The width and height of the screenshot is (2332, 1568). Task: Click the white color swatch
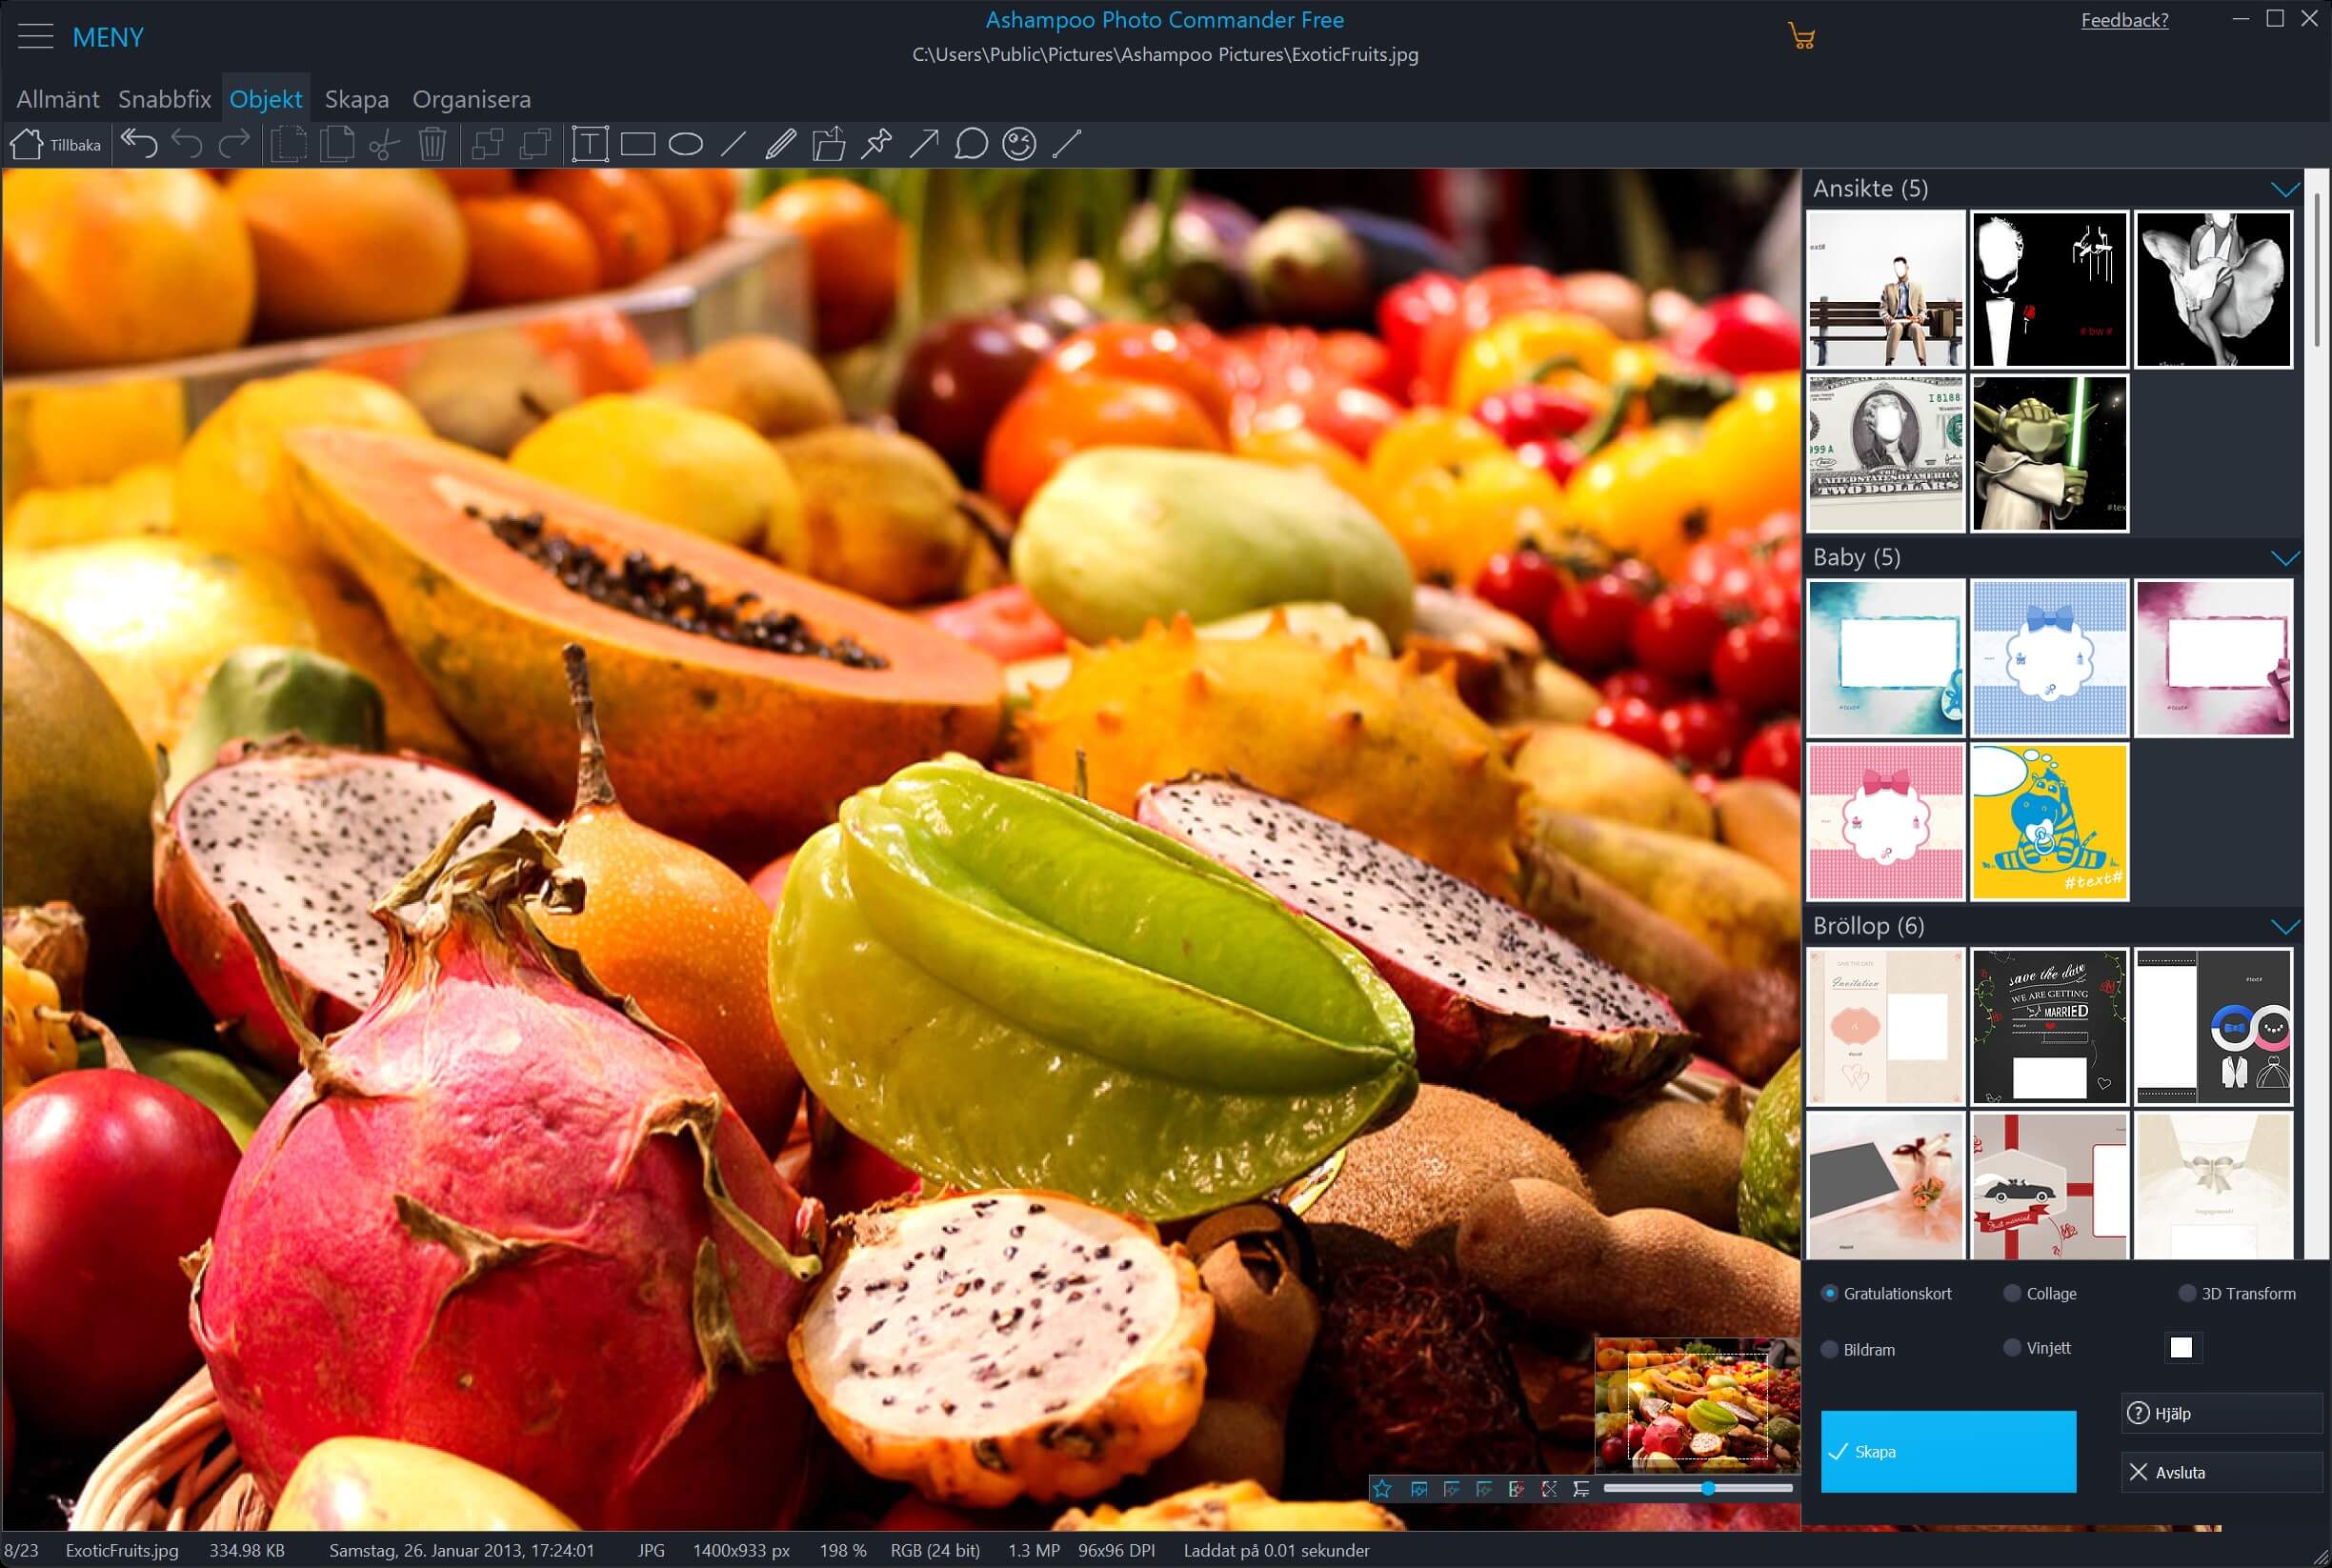point(2181,1348)
